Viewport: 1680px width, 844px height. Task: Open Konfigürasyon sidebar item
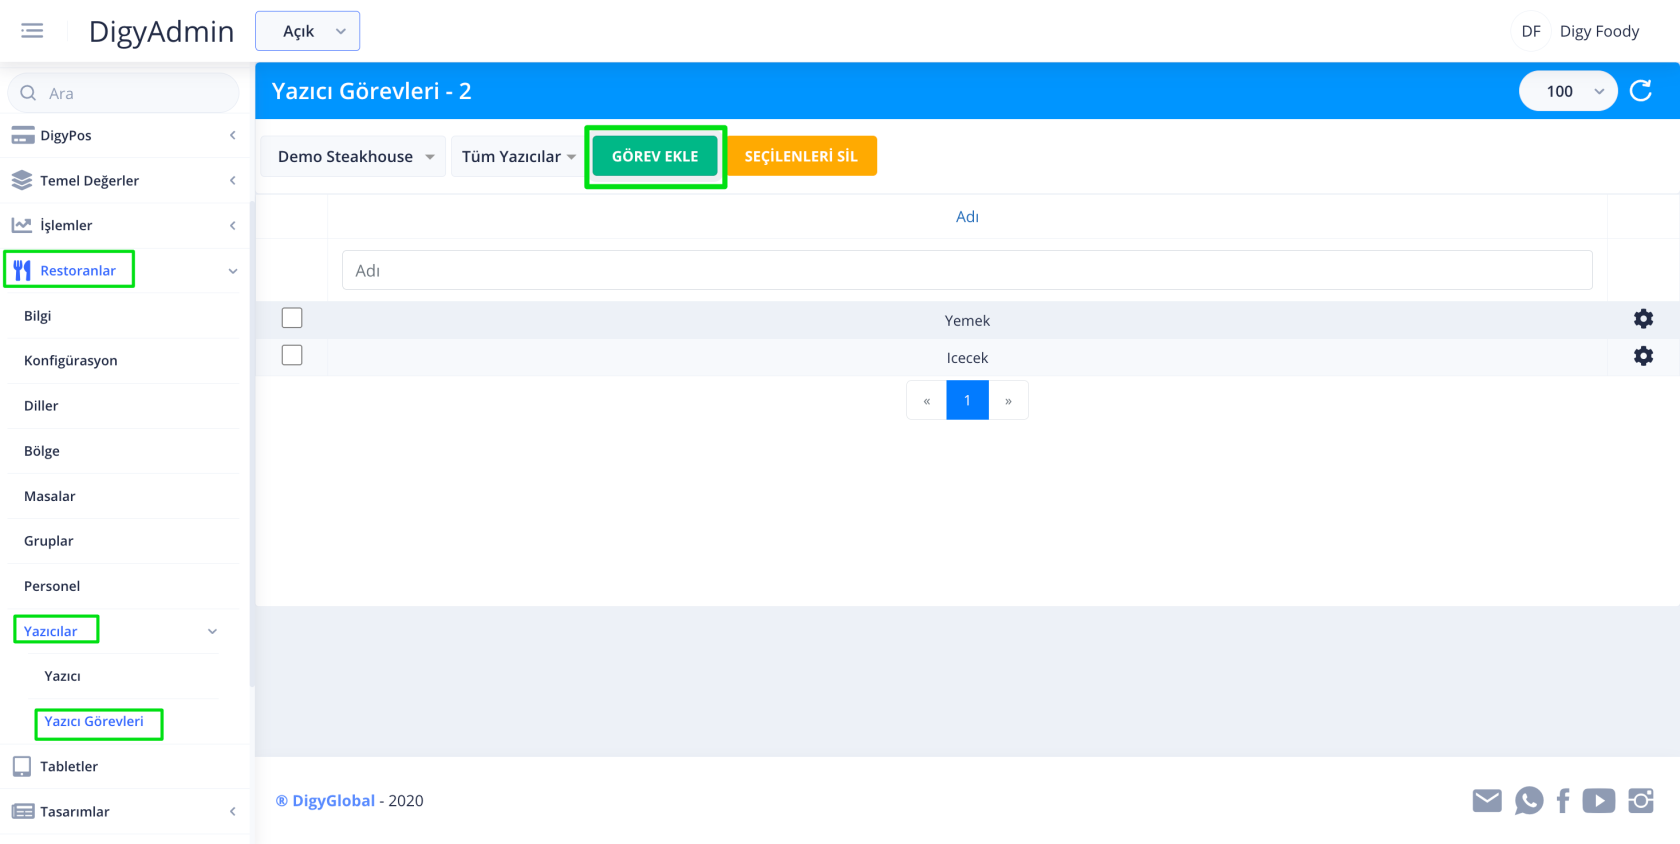pos(71,360)
